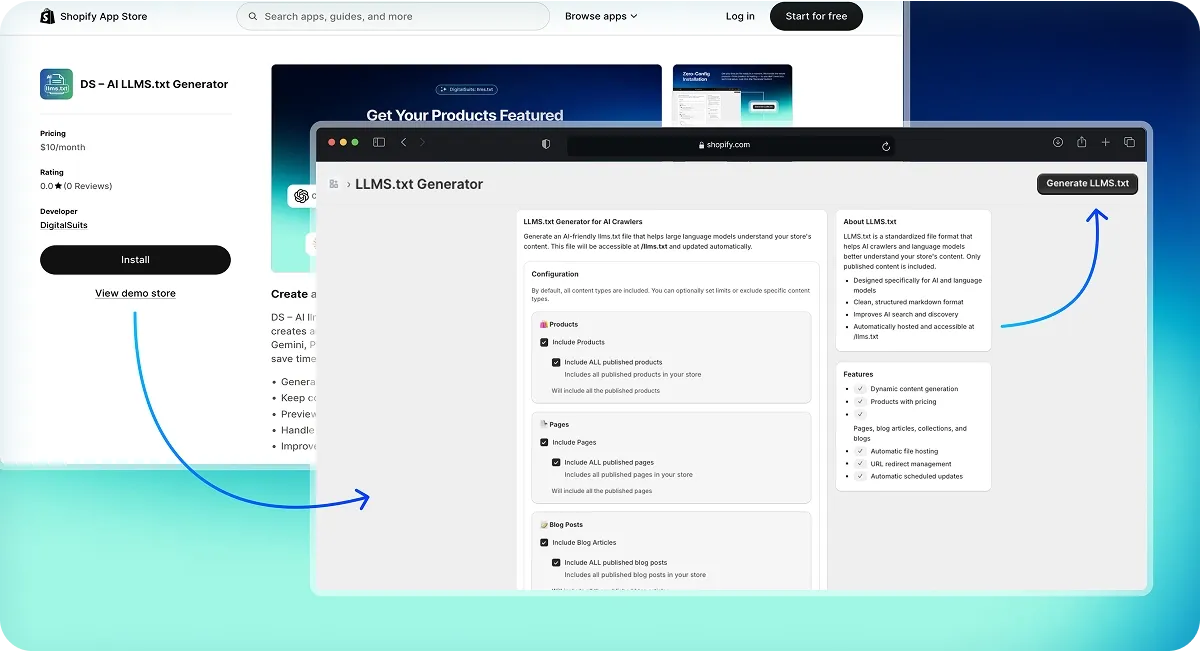Uncheck the Include Products checkbox
The width and height of the screenshot is (1200, 651).
(x=544, y=342)
